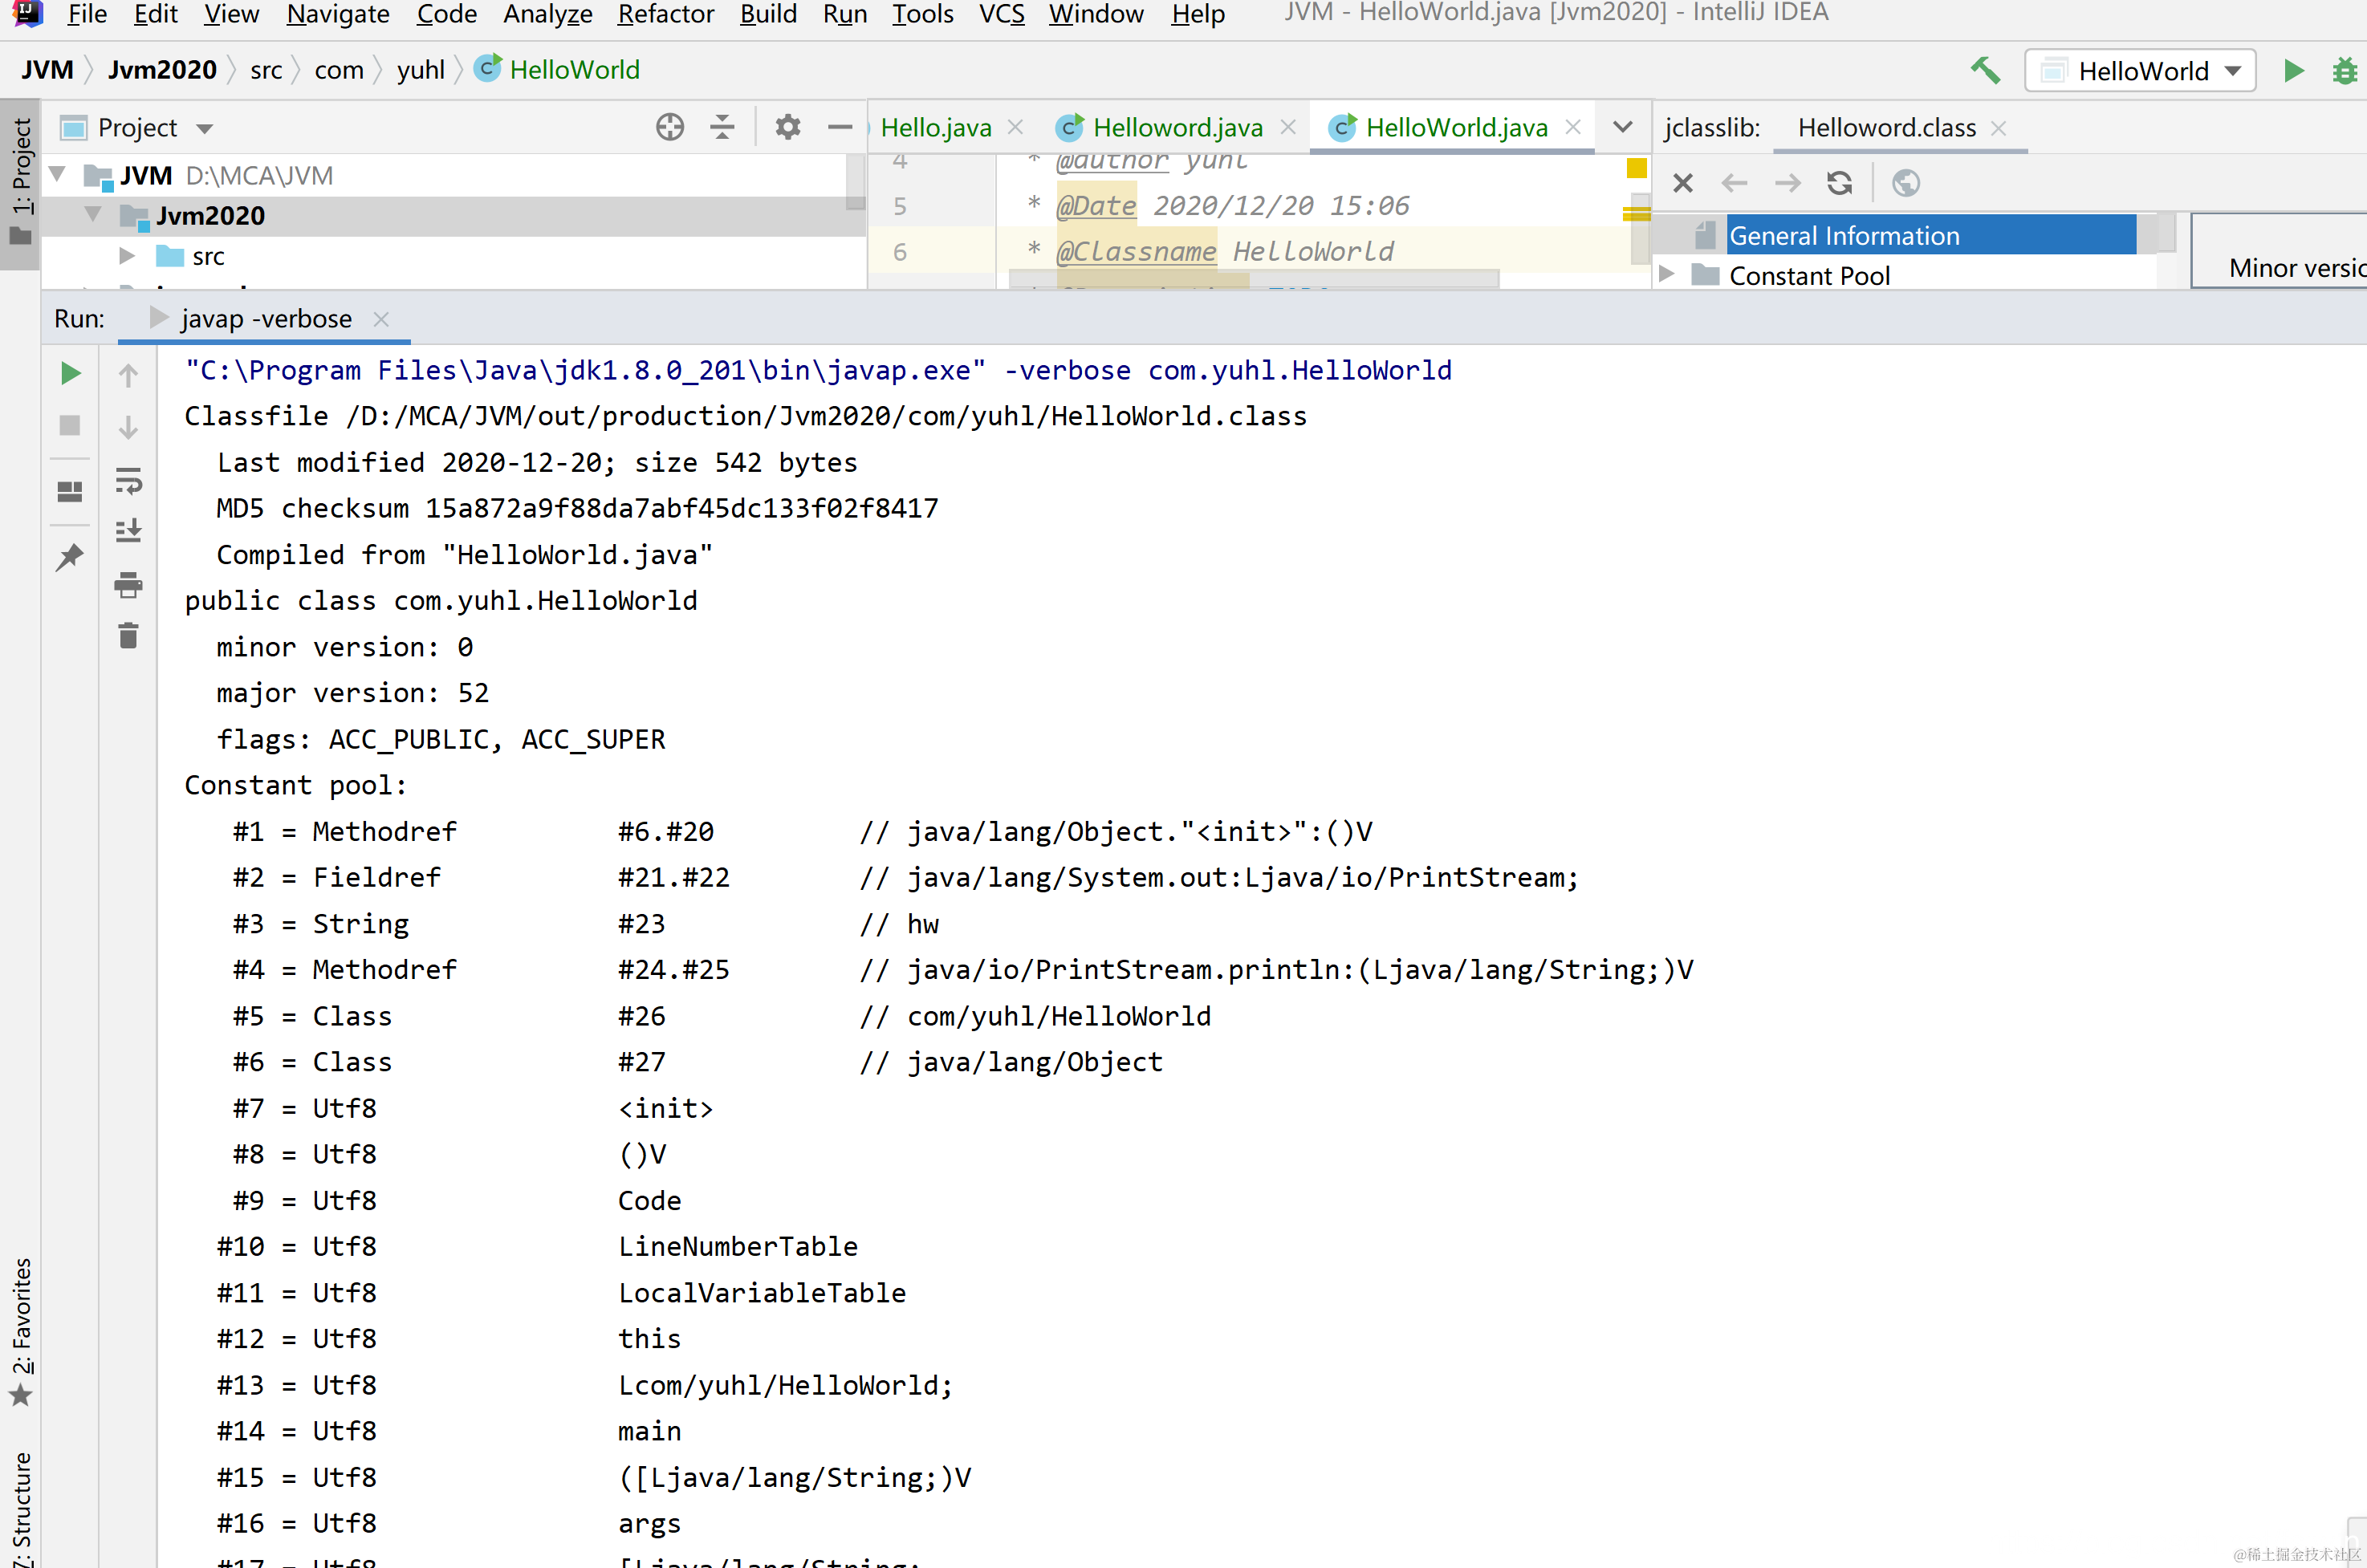Open Project panel settings gear
Viewport: 2367px width, 1568px height.
787,127
